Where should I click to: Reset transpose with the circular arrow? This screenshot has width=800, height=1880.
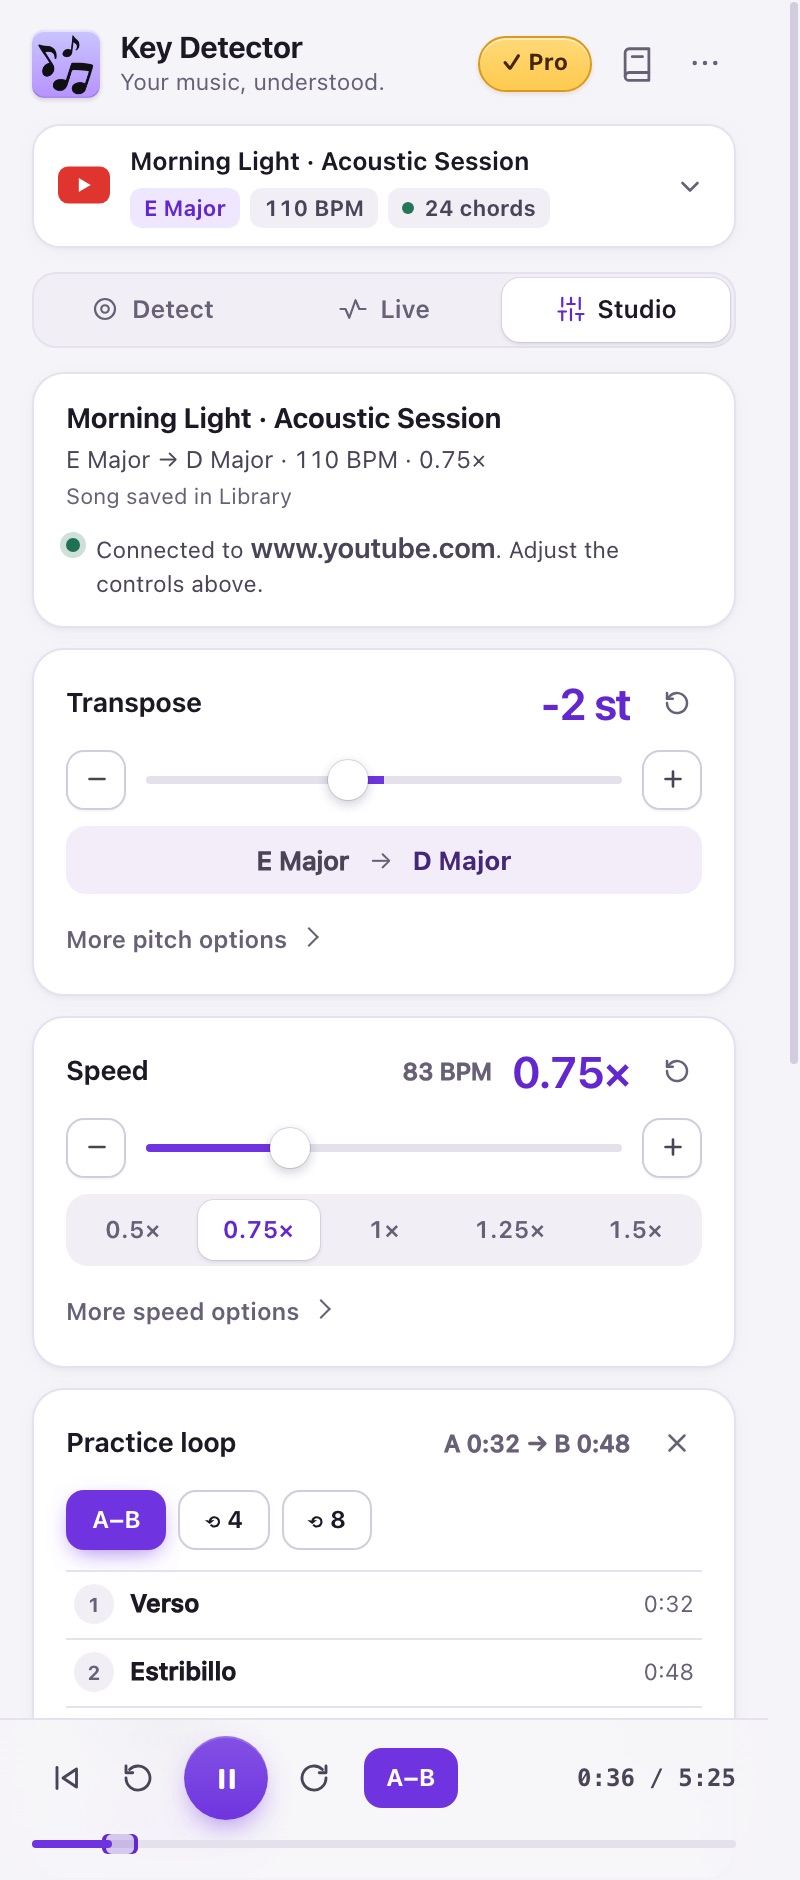coord(677,703)
